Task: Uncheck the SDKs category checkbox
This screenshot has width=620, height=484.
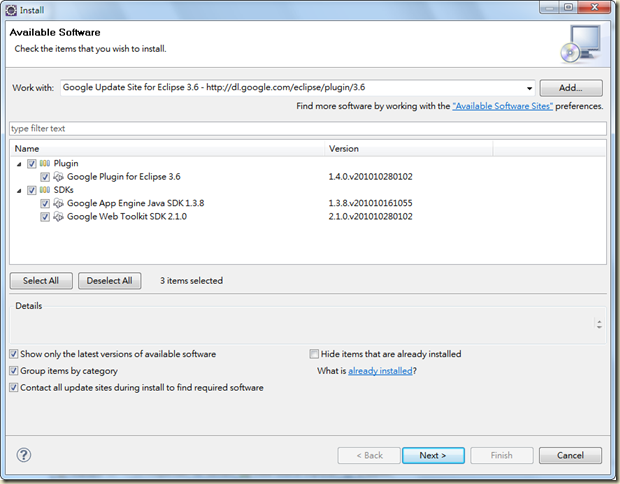Action: pos(32,190)
